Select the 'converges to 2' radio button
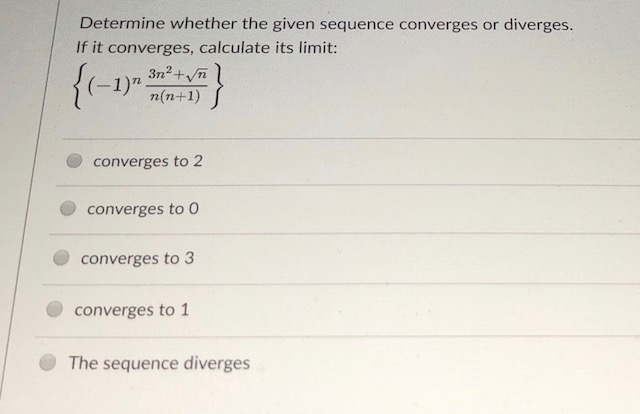 pos(74,160)
